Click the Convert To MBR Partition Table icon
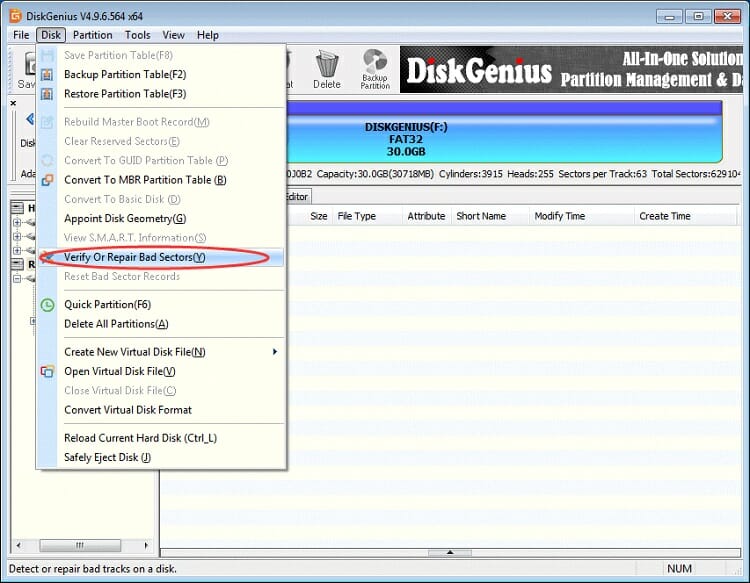 click(x=47, y=180)
